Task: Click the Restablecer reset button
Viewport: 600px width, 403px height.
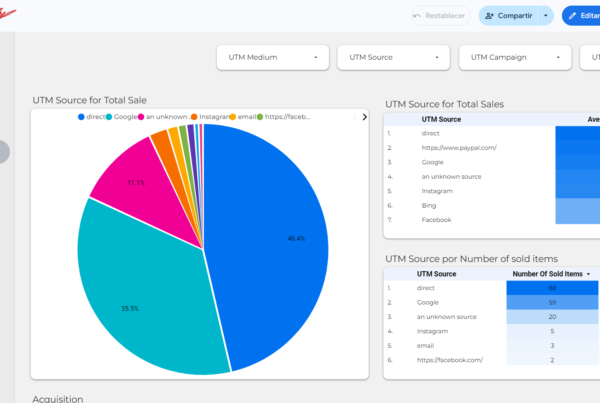Action: coord(441,16)
